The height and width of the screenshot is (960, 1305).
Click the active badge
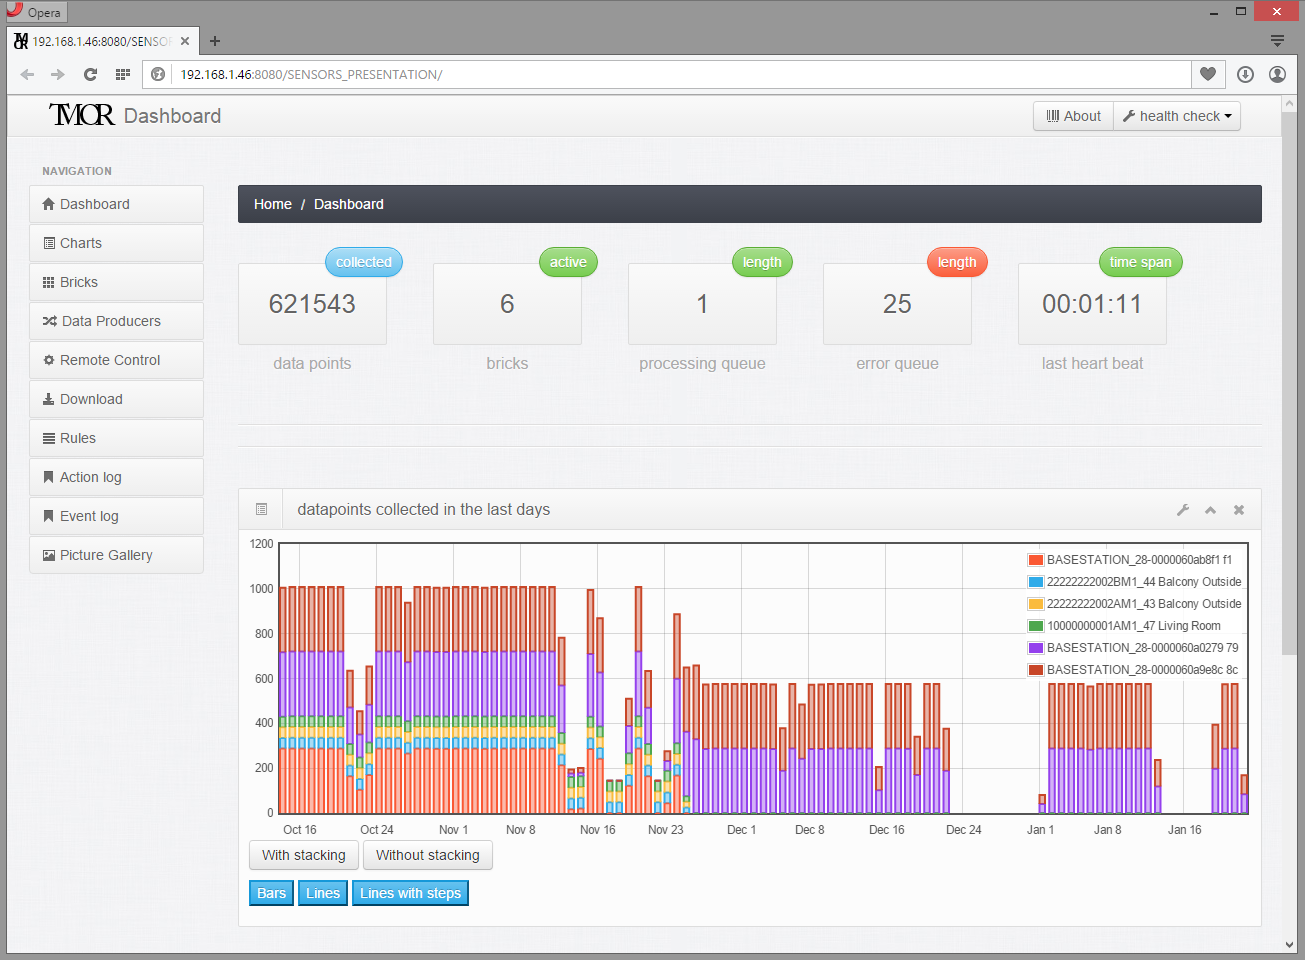pos(568,262)
